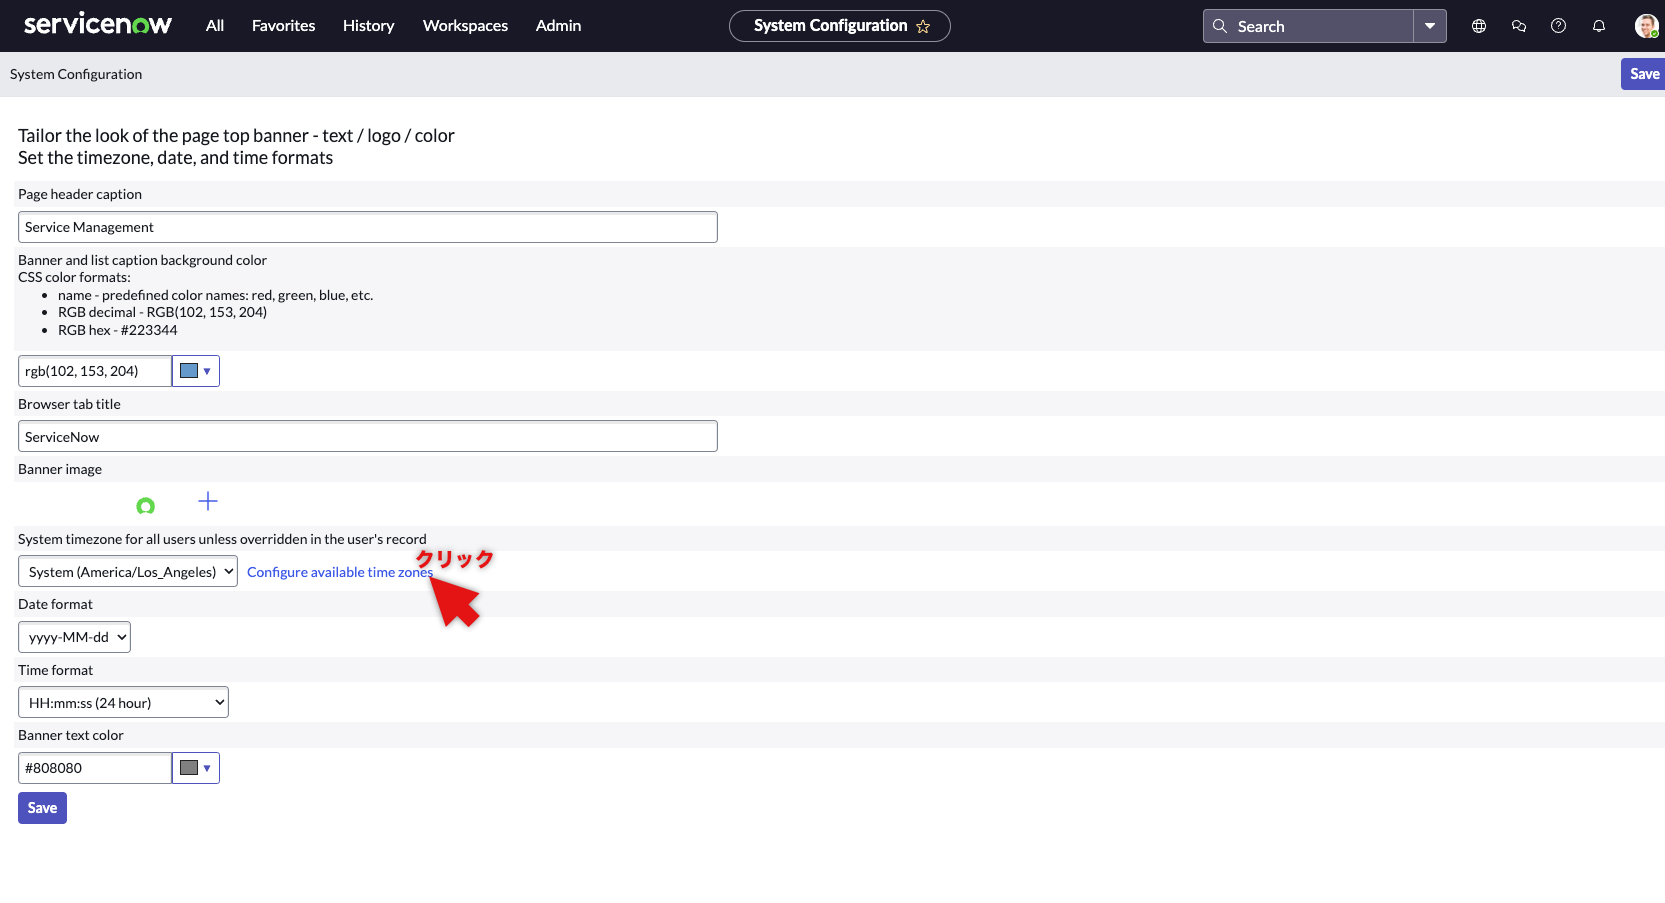
Task: Select the green ServiceNow banner image thumbnail
Action: (x=146, y=505)
